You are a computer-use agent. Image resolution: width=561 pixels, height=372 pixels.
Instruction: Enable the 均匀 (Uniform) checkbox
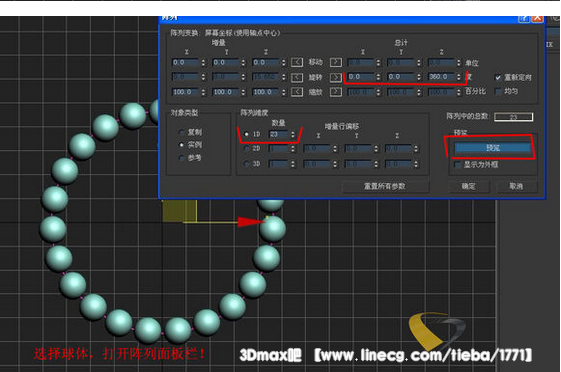(498, 91)
